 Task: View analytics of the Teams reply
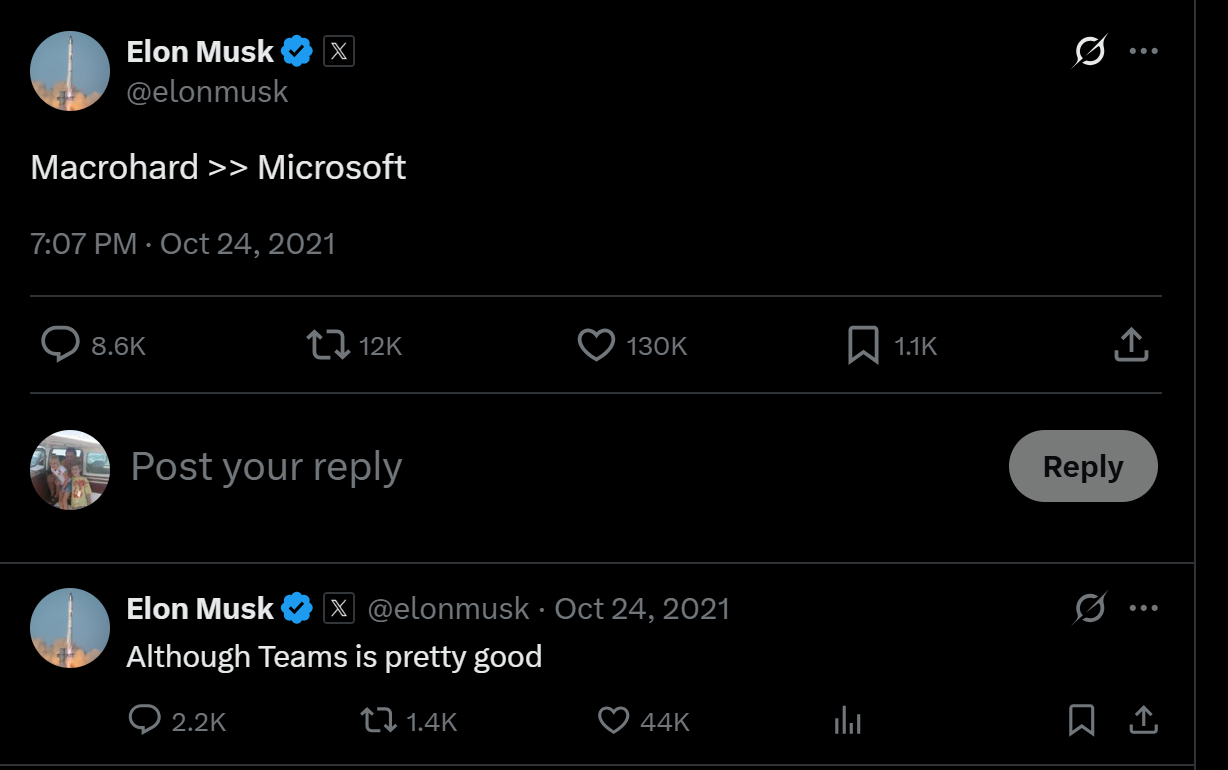pos(847,720)
